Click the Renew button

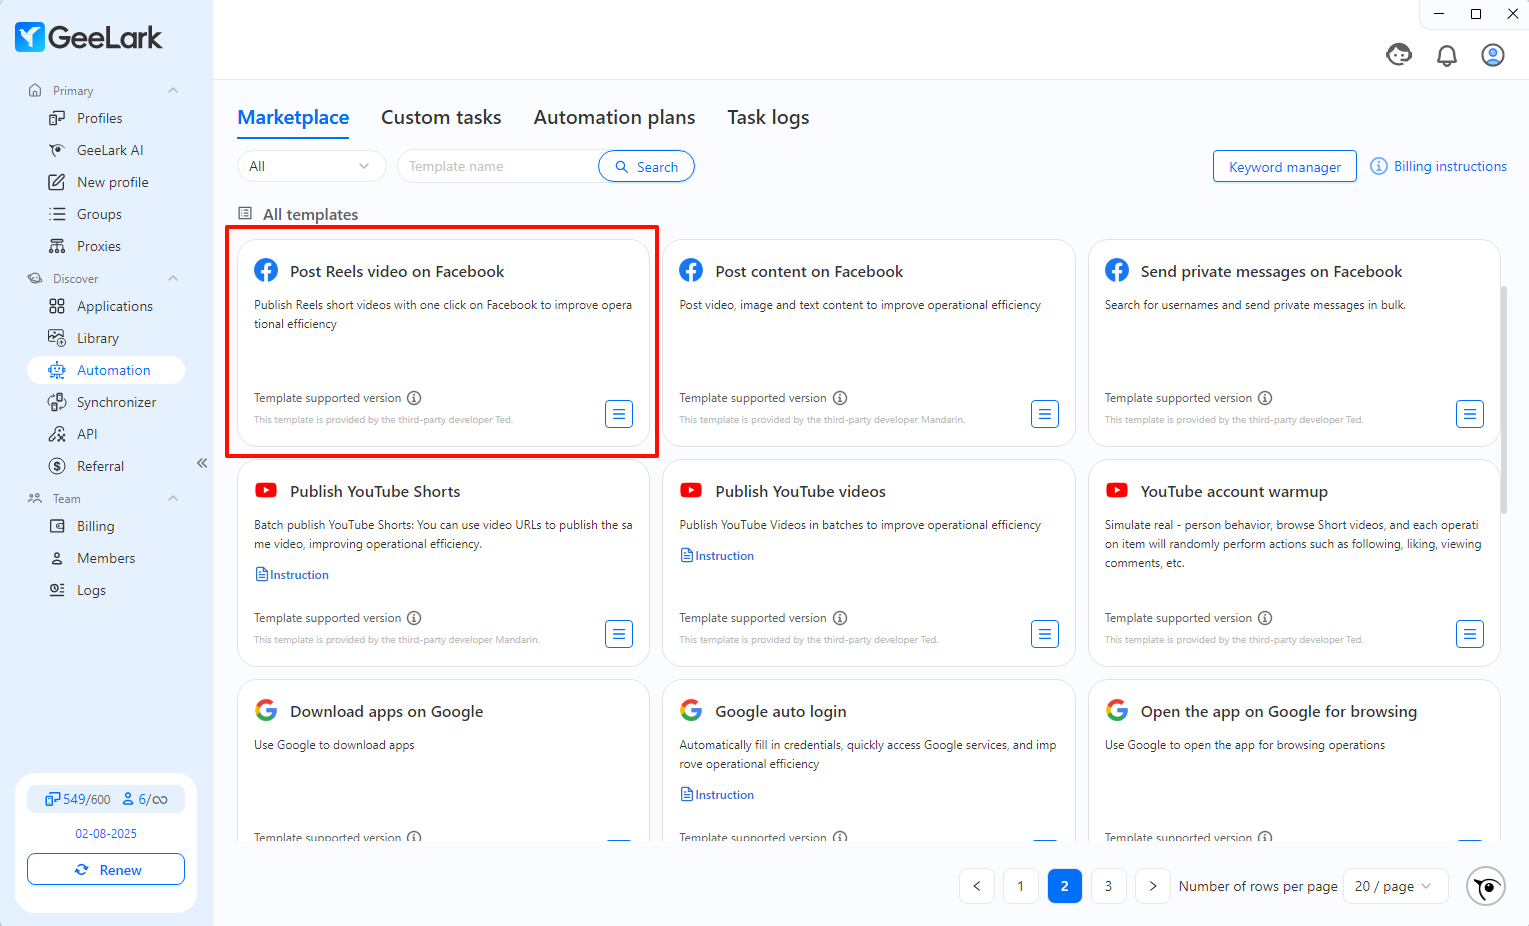105,870
